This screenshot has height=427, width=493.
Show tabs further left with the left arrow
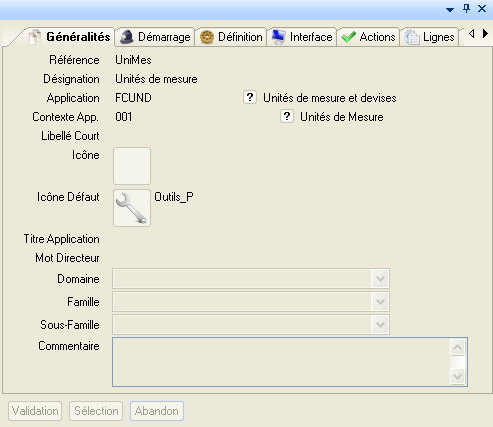472,33
